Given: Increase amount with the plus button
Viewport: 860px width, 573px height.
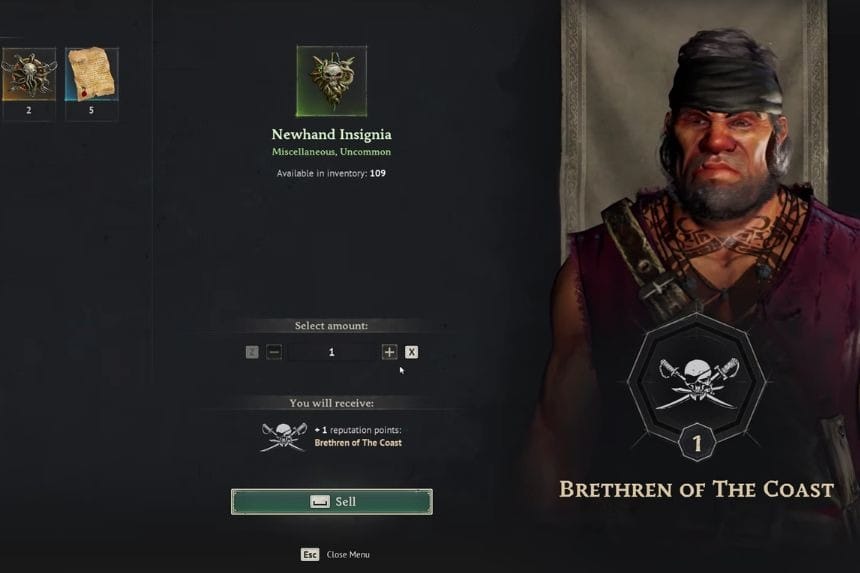Looking at the screenshot, I should point(389,352).
